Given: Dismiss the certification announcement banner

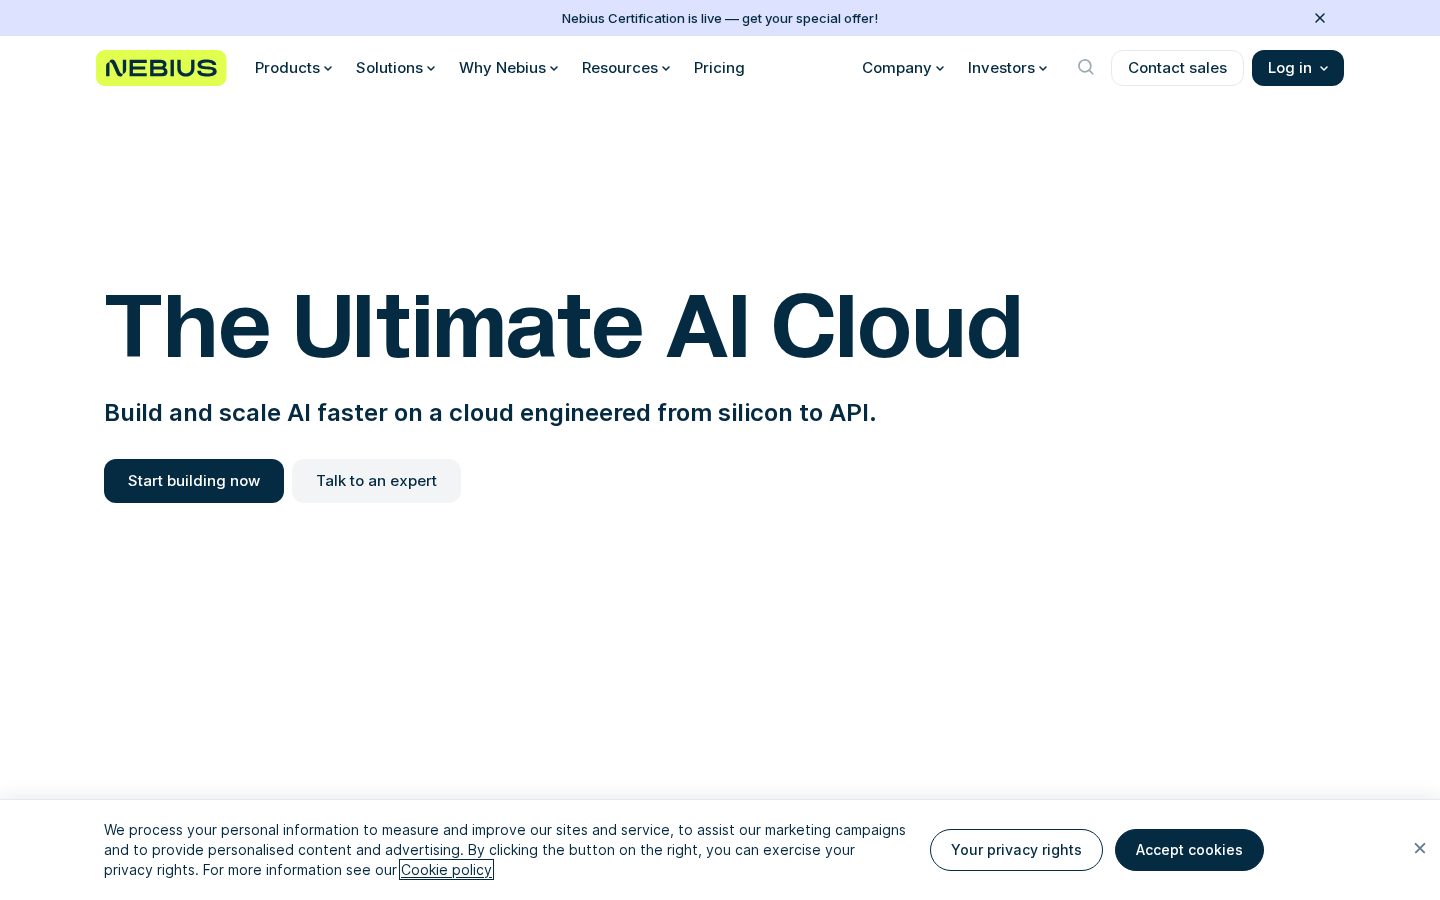Looking at the screenshot, I should [x=1320, y=18].
